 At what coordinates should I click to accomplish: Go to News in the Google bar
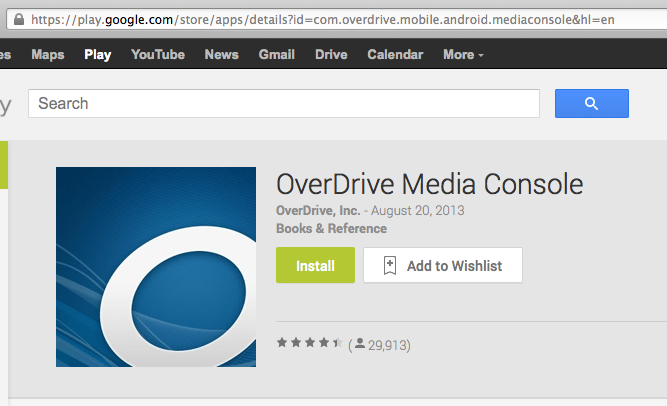[x=222, y=54]
